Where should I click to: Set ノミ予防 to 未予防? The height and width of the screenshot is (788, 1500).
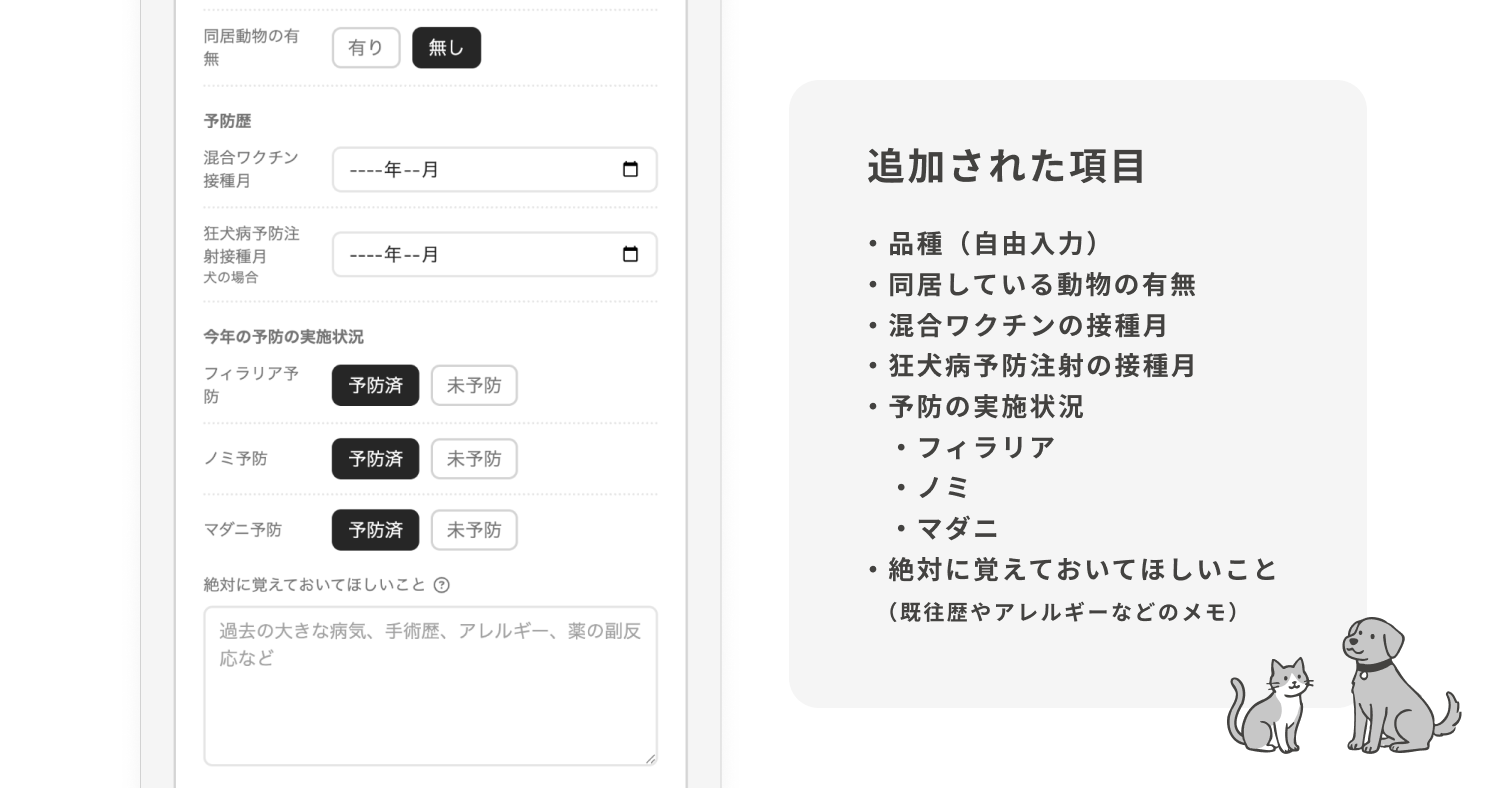474,459
